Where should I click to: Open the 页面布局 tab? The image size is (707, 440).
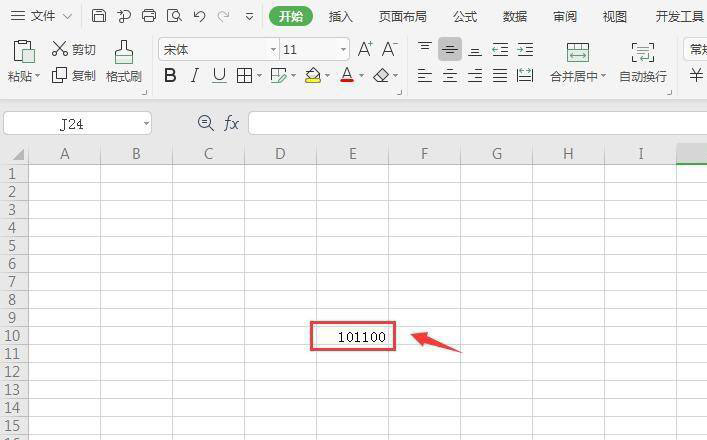click(x=403, y=17)
